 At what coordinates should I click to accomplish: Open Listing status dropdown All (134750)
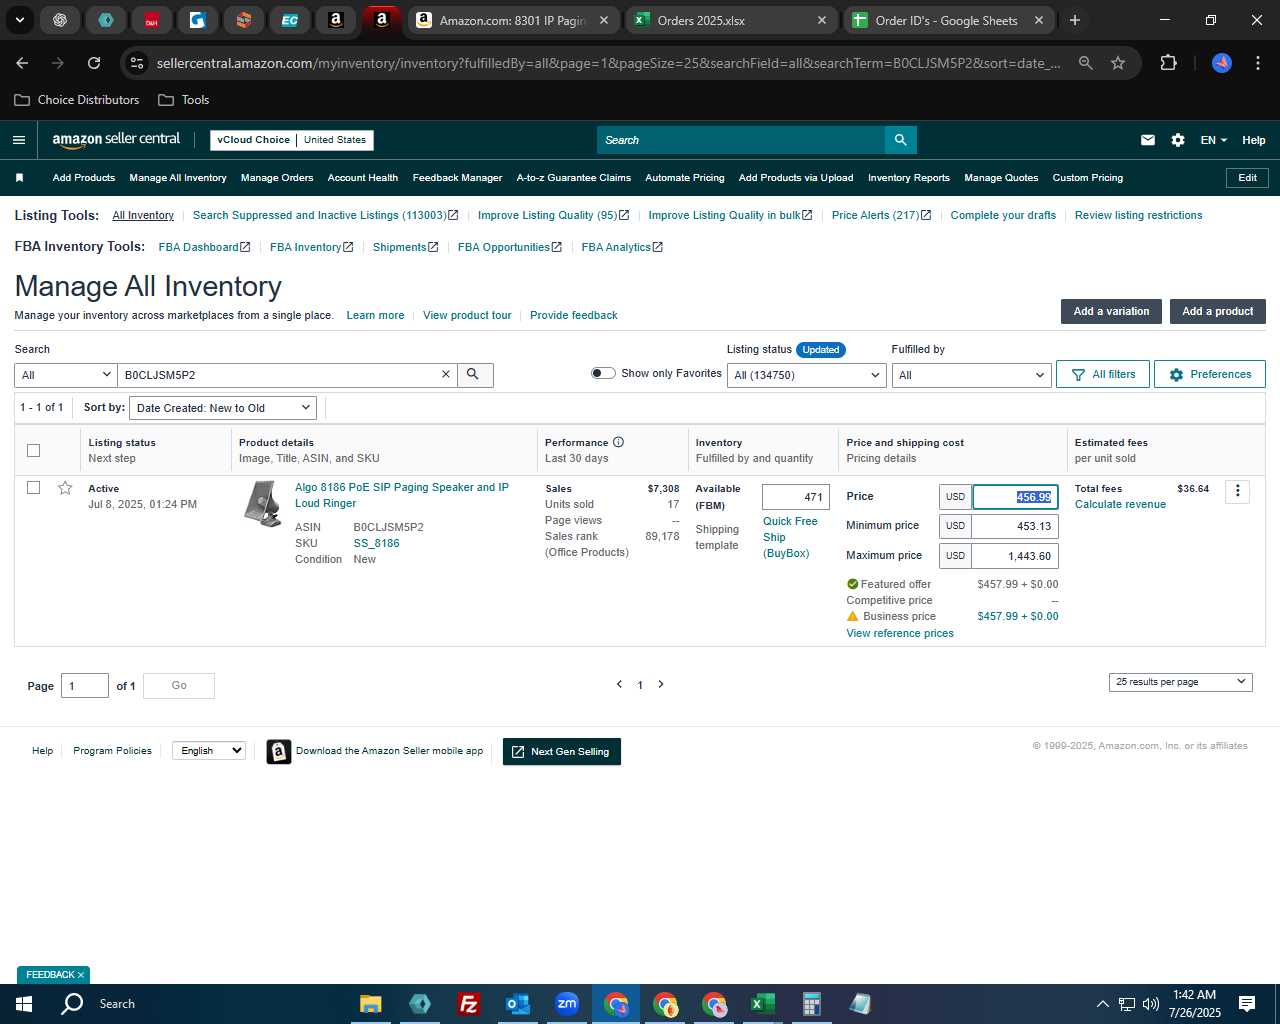[x=806, y=375]
